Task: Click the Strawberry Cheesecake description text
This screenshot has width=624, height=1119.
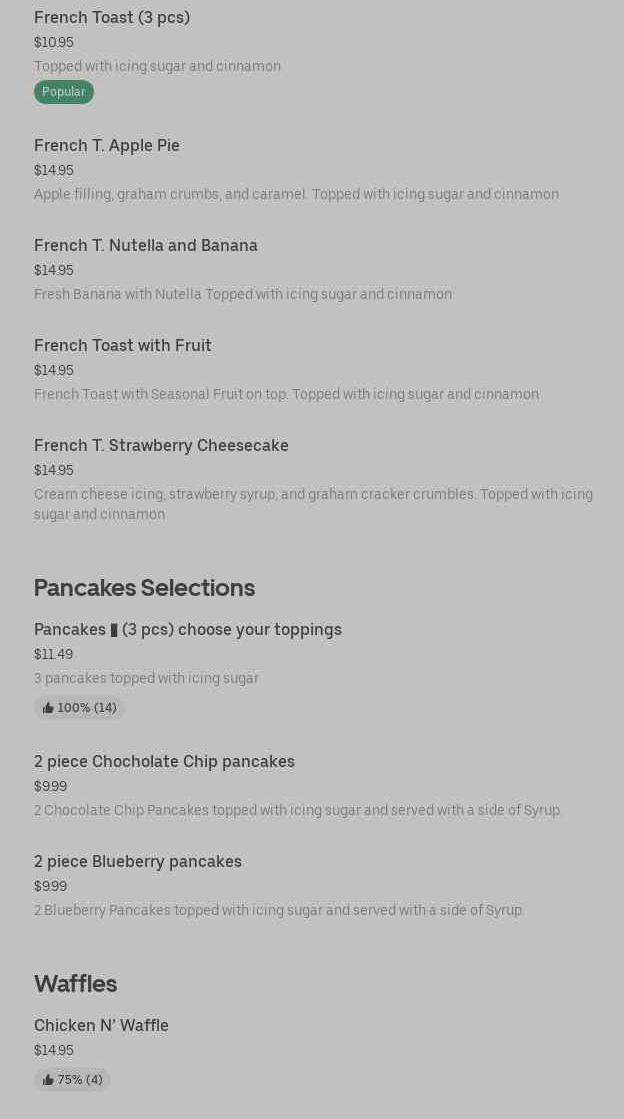Action: [x=313, y=504]
